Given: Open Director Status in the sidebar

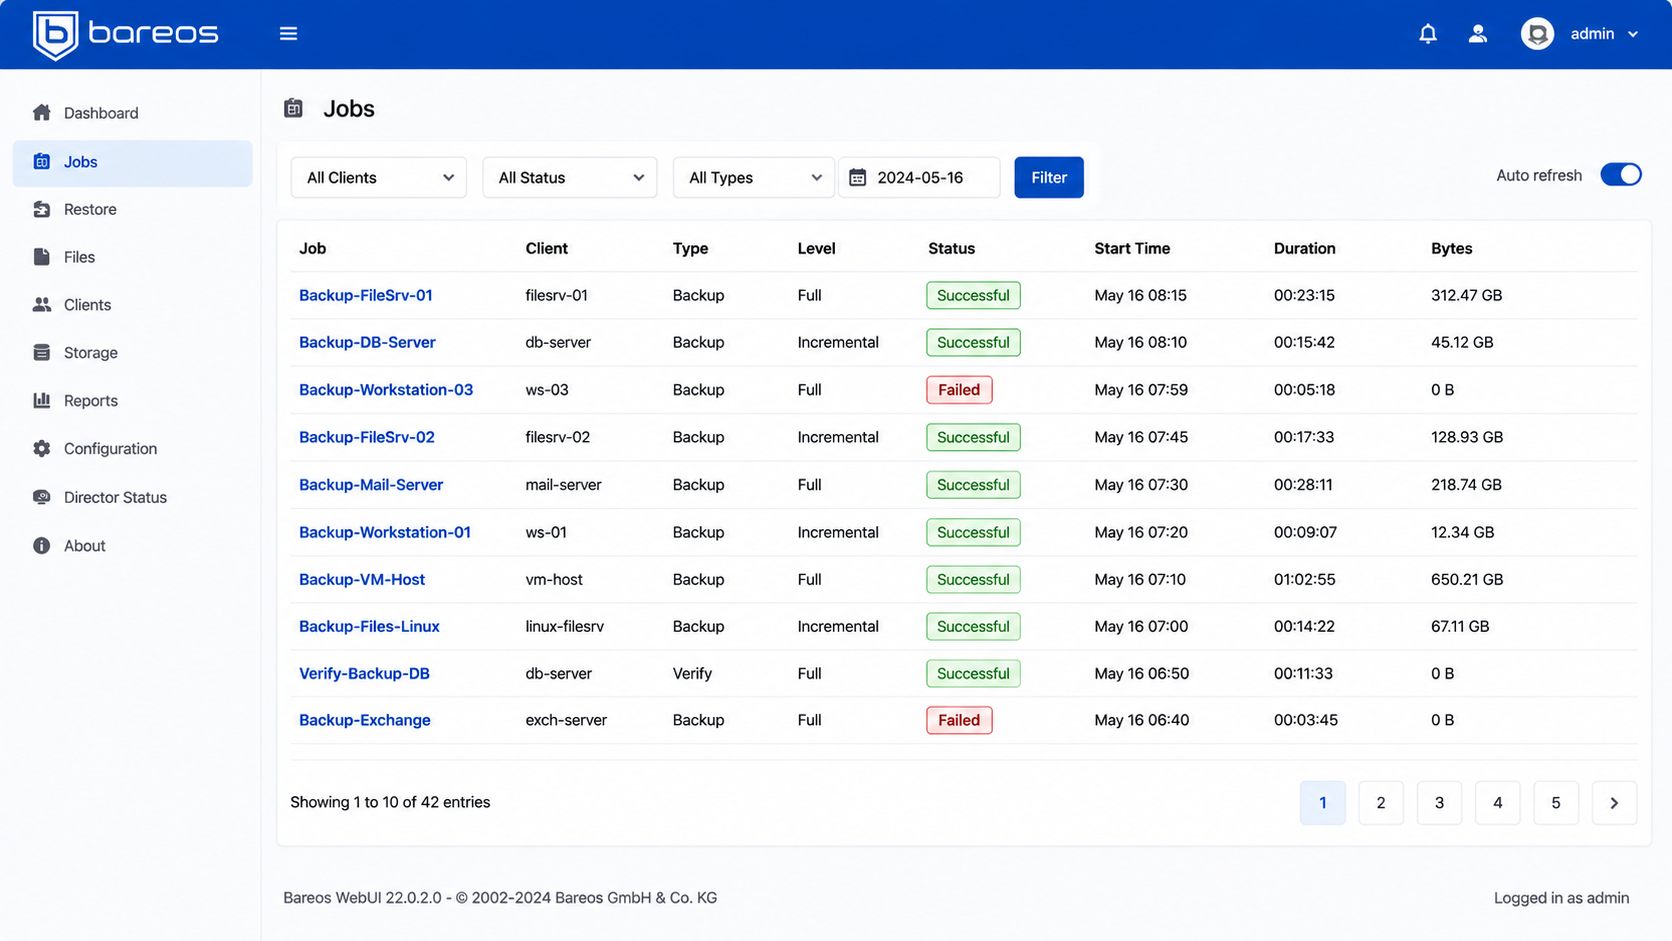Looking at the screenshot, I should click(x=132, y=497).
